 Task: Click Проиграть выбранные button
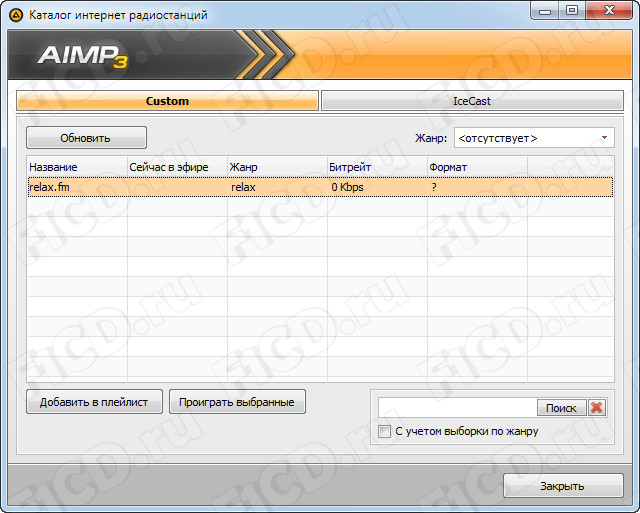237,402
